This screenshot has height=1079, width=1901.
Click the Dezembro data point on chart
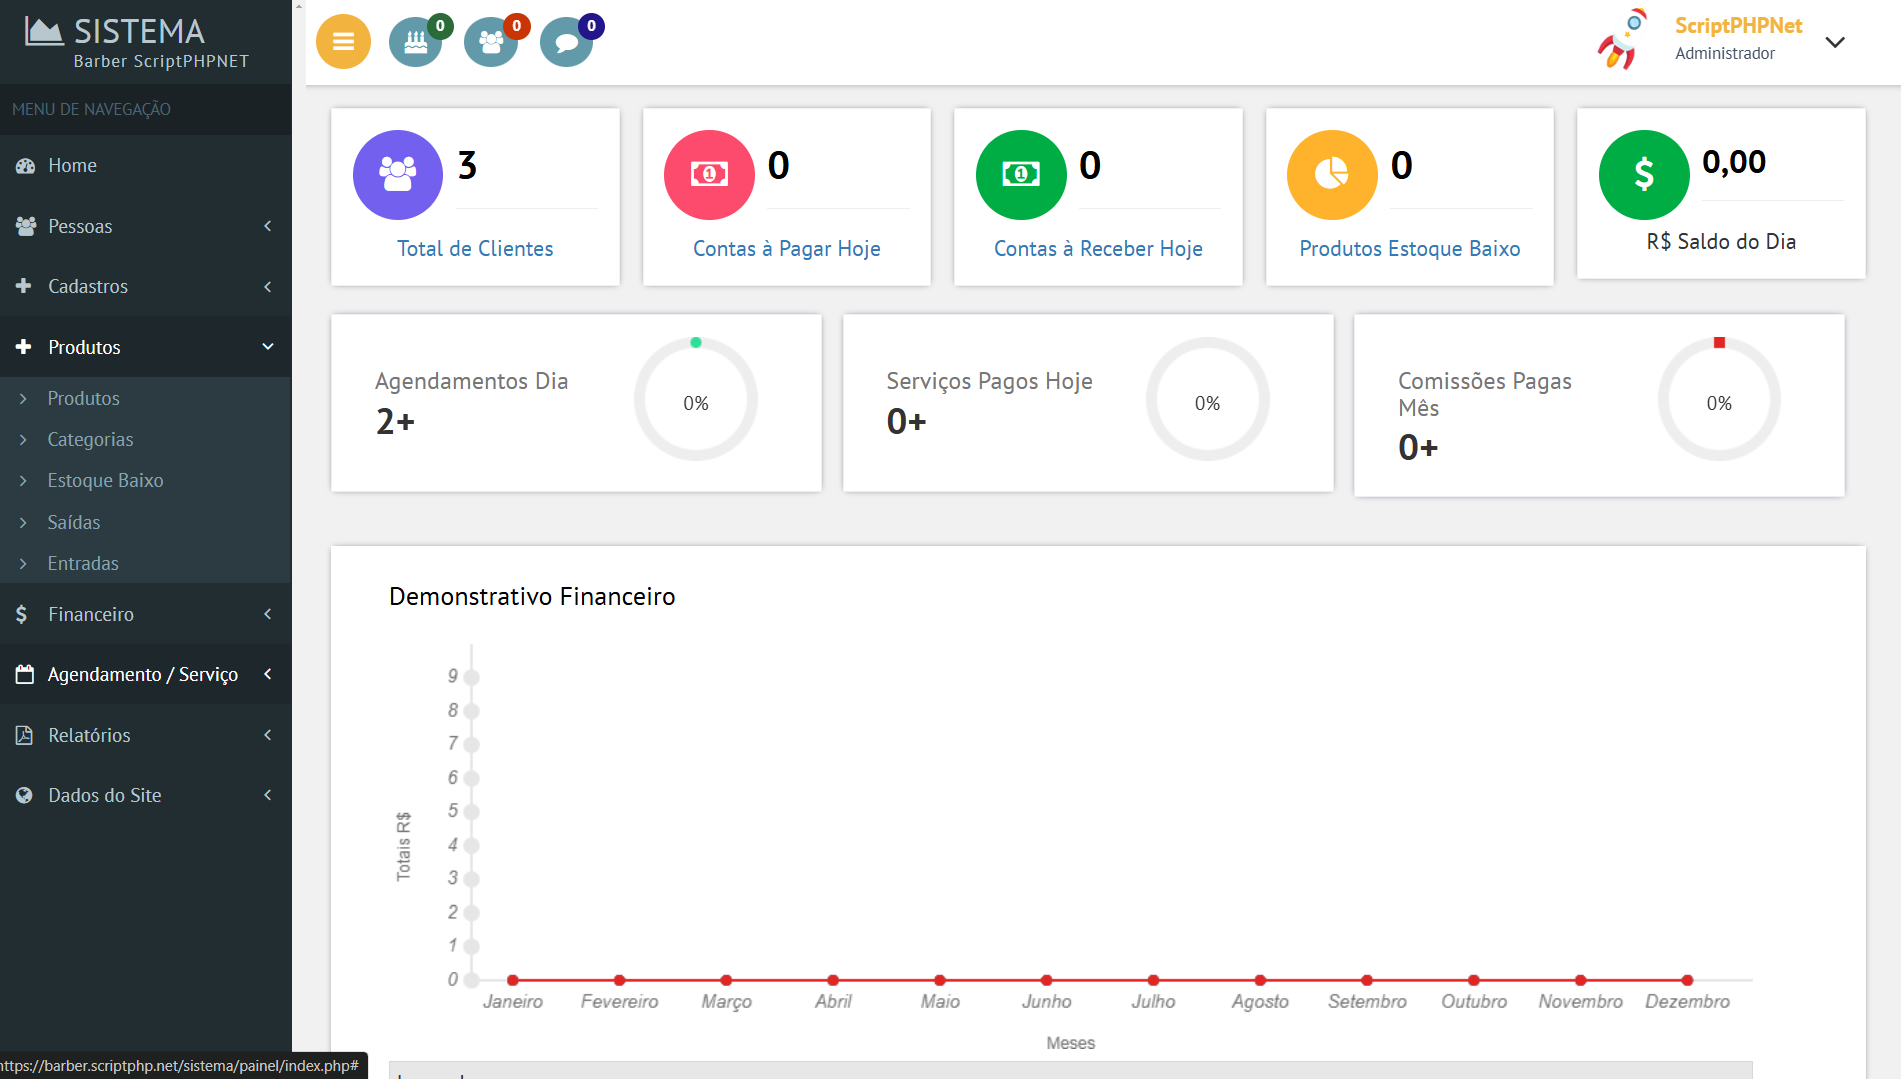1687,980
